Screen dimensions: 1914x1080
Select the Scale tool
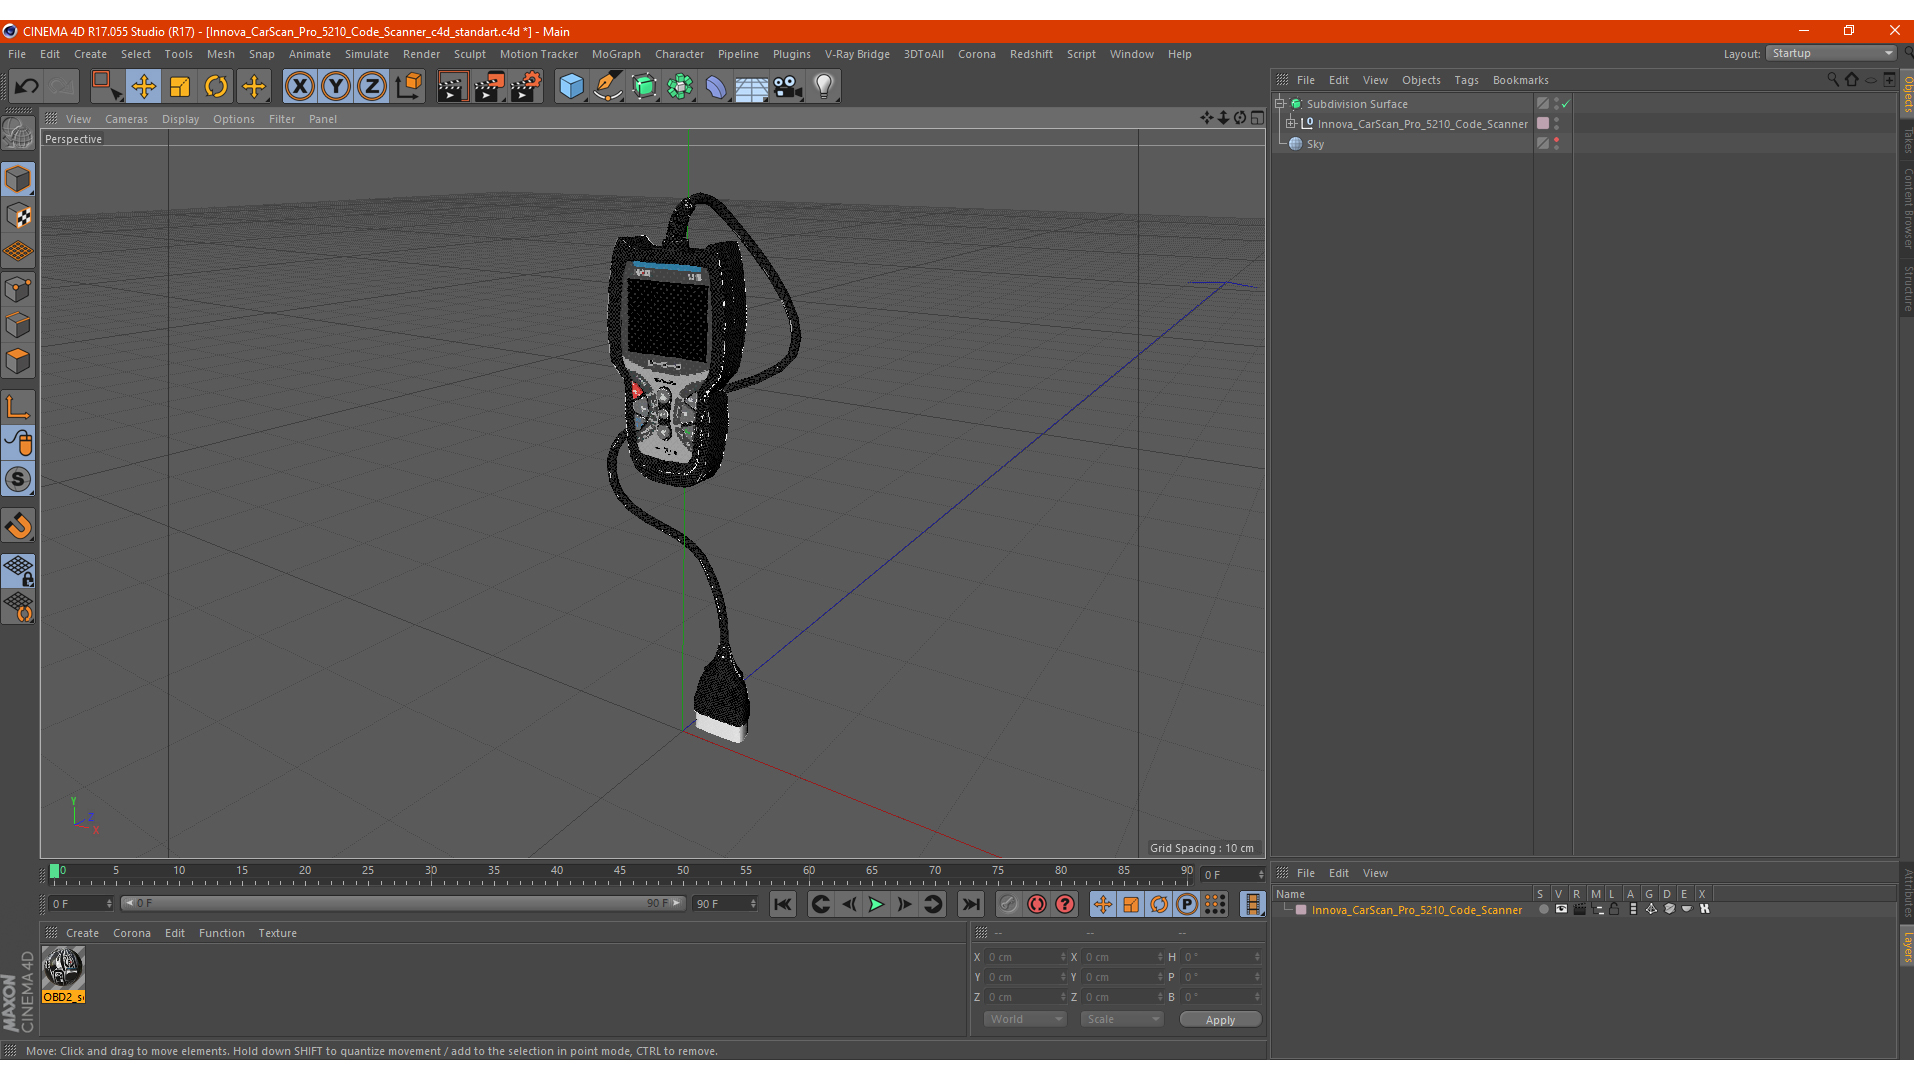[180, 87]
